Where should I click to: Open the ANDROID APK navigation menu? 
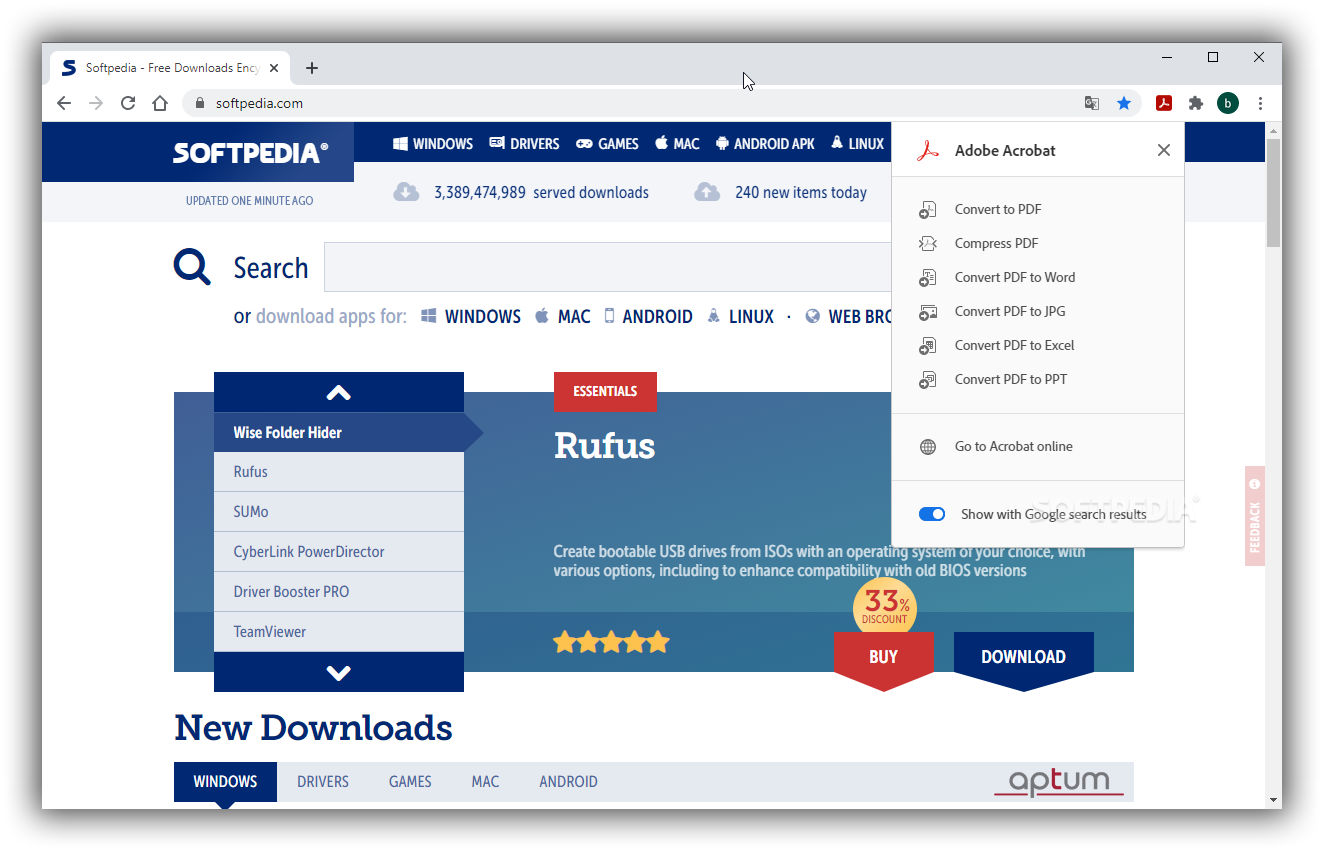[765, 144]
